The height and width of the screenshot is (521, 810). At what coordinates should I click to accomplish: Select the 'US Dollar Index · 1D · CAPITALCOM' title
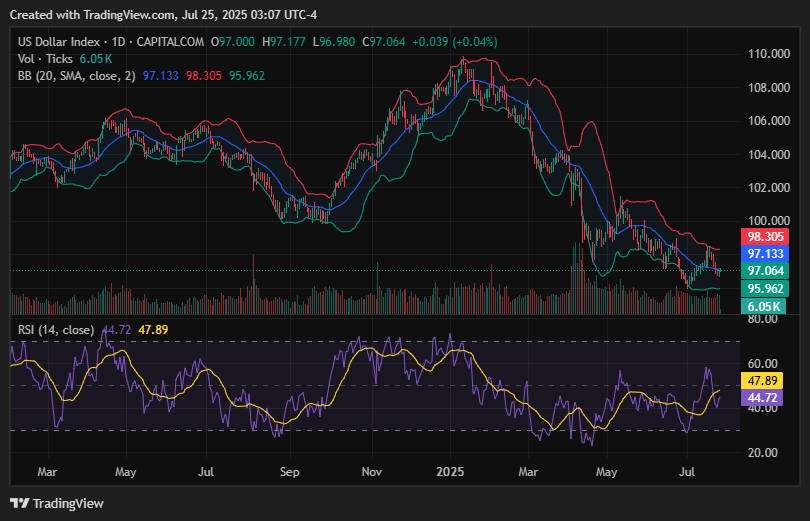point(111,42)
